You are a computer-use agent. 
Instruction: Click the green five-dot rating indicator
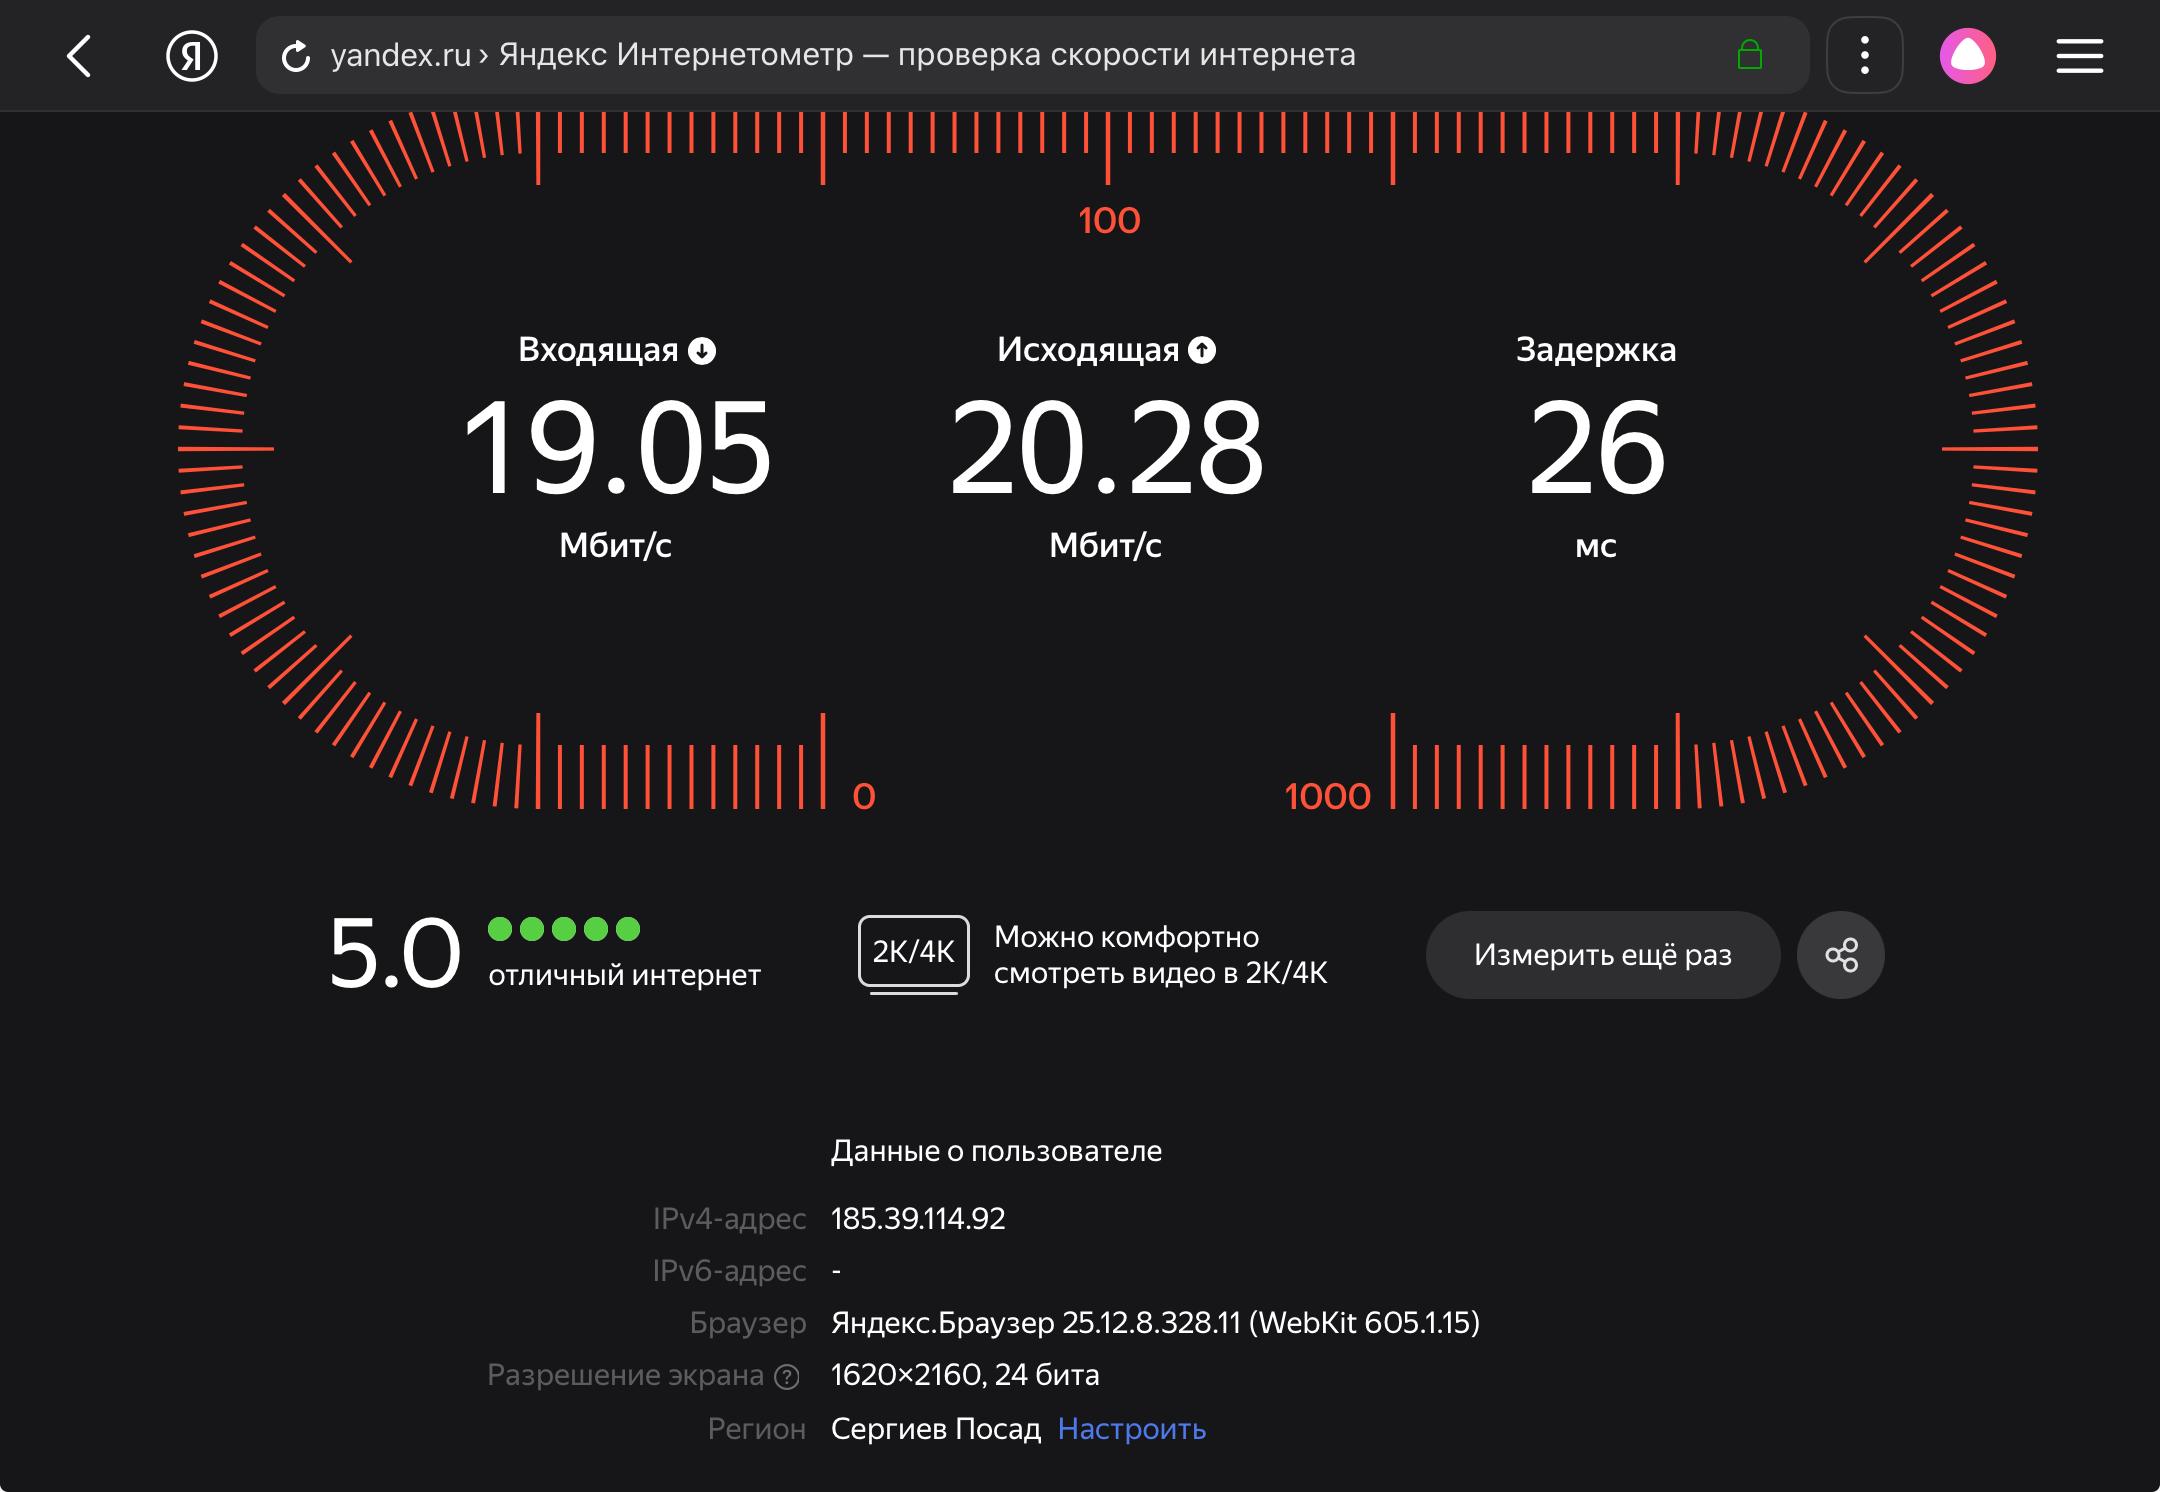pyautogui.click(x=563, y=929)
